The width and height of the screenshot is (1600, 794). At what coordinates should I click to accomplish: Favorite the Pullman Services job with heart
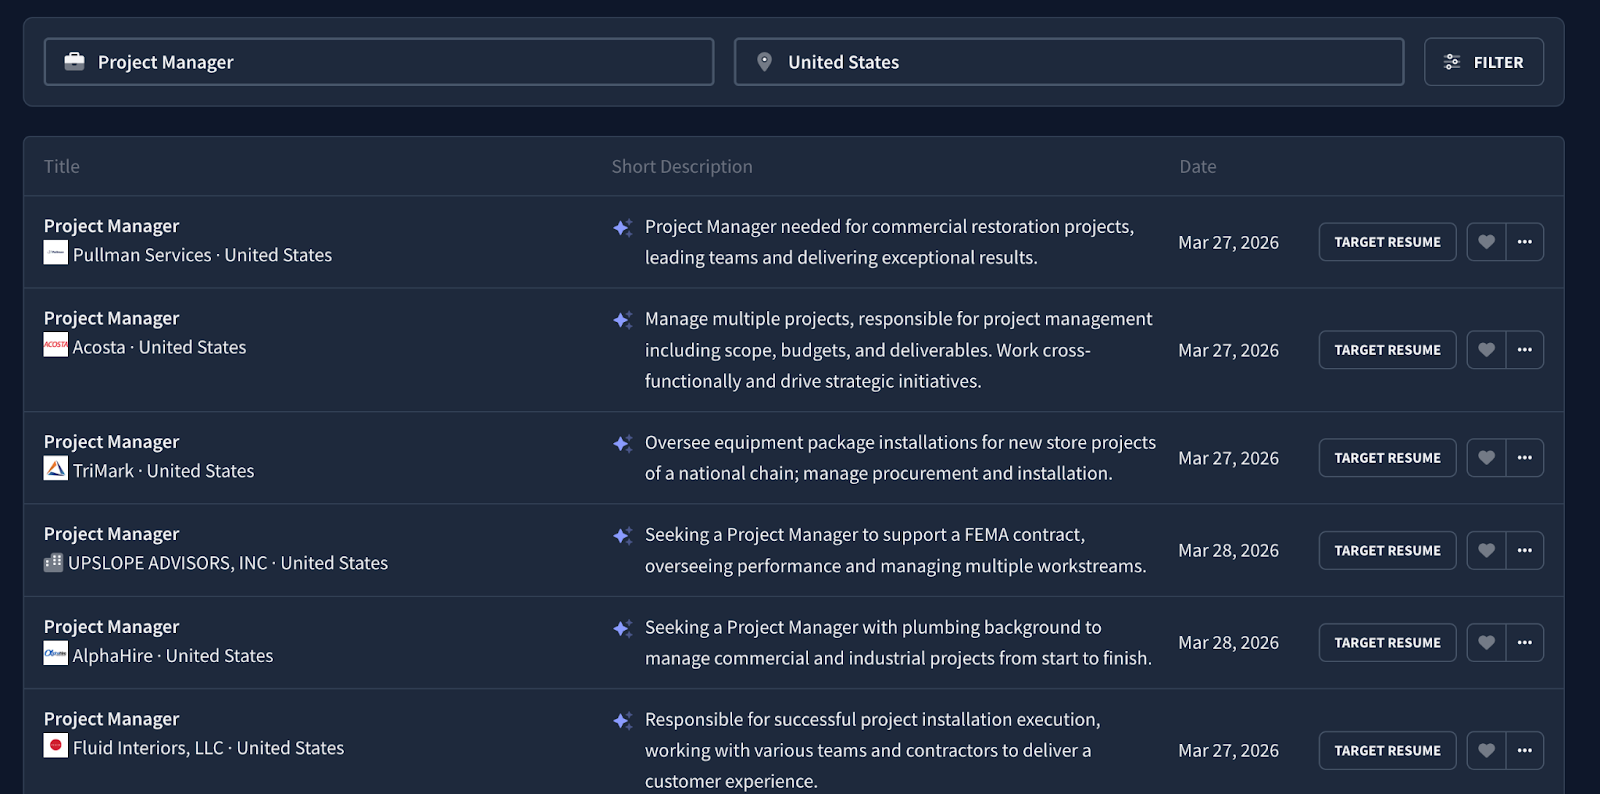click(1486, 242)
